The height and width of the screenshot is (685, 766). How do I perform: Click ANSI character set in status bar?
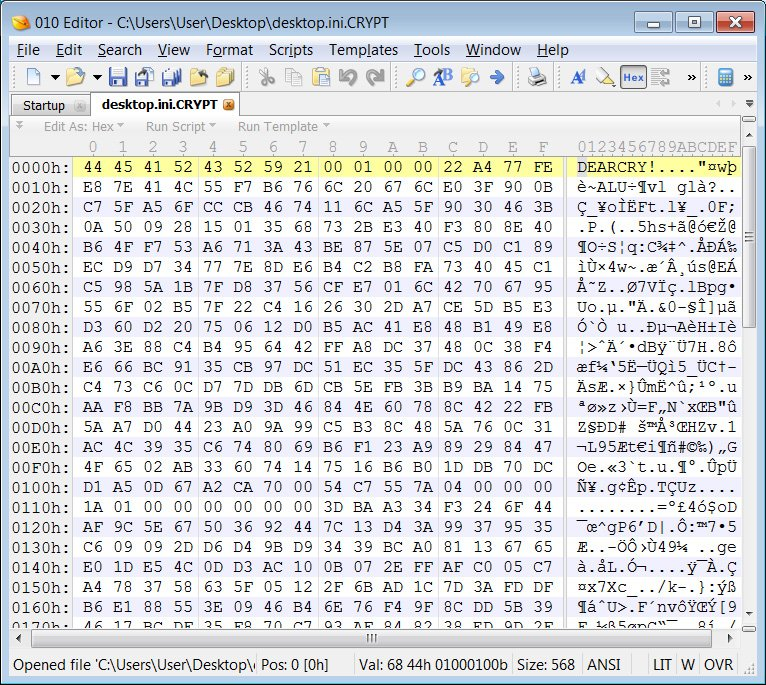(x=603, y=664)
